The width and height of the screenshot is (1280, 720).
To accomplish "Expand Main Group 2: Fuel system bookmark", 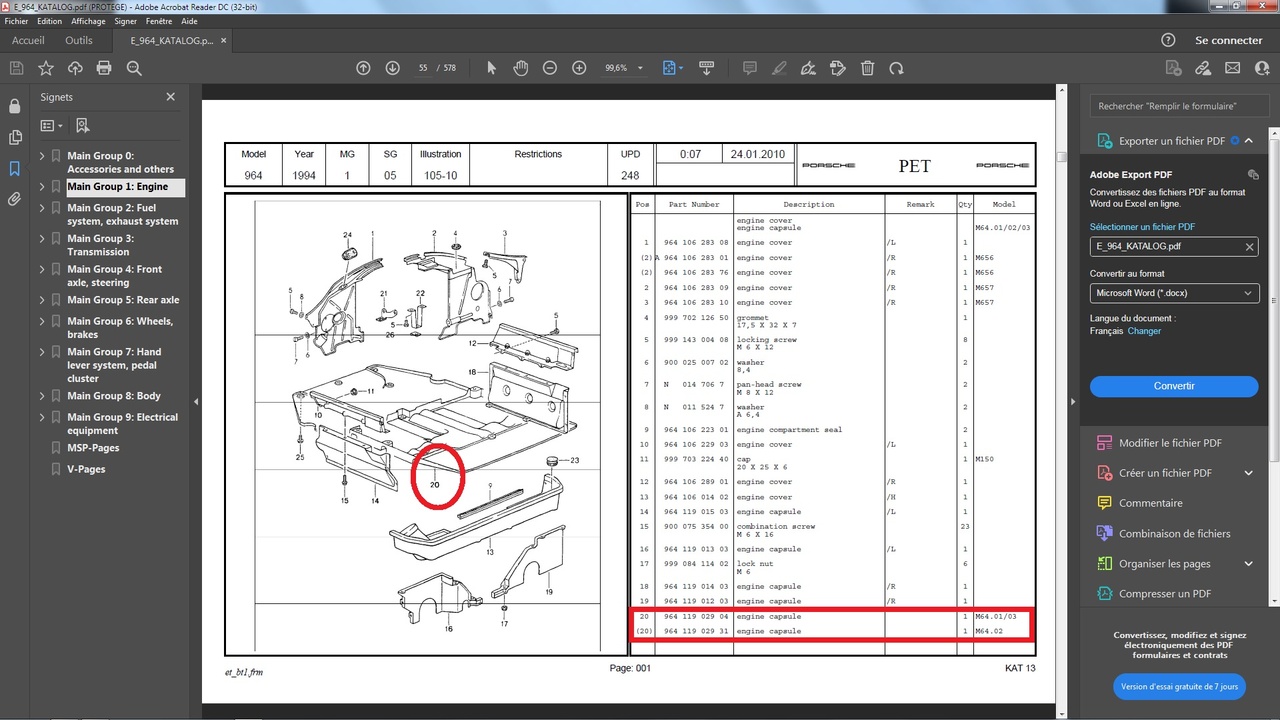I will click(42, 208).
